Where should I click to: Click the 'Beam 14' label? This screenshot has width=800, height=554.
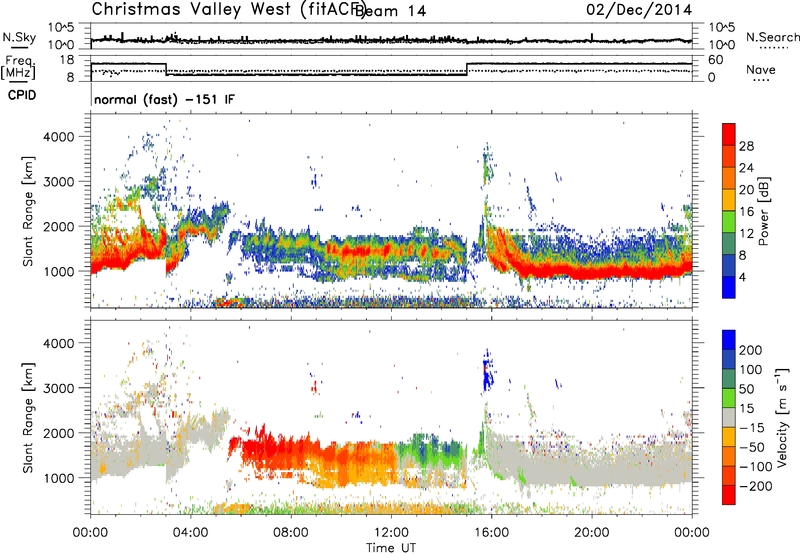click(x=390, y=11)
